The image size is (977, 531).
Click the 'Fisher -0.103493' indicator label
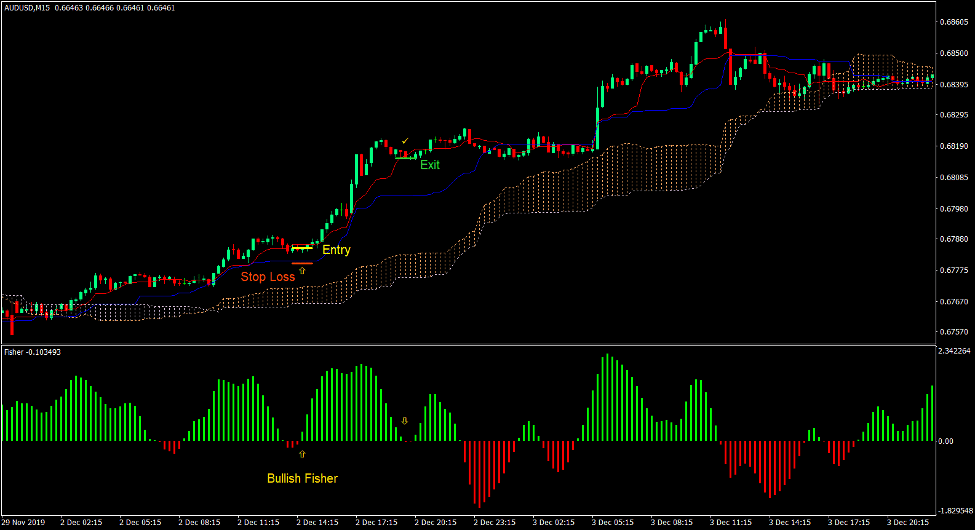click(x=32, y=352)
